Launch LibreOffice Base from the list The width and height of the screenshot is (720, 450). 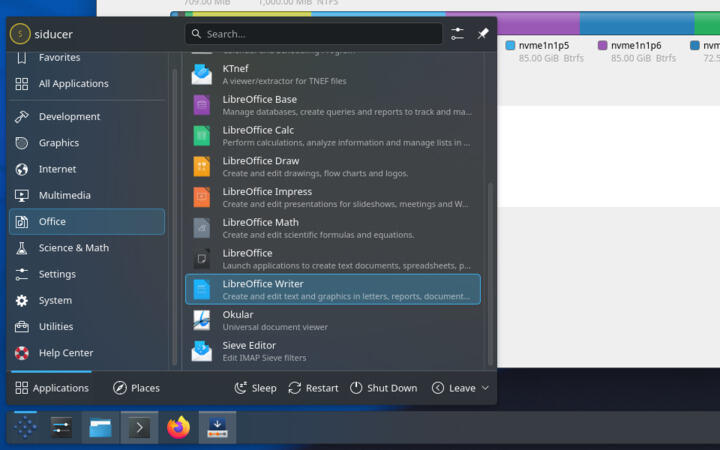coord(333,105)
